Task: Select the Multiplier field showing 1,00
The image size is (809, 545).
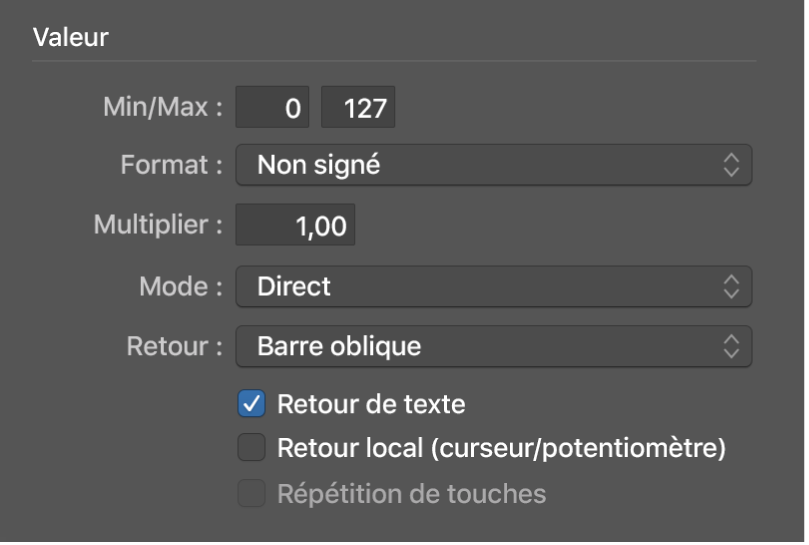Action: (x=295, y=226)
